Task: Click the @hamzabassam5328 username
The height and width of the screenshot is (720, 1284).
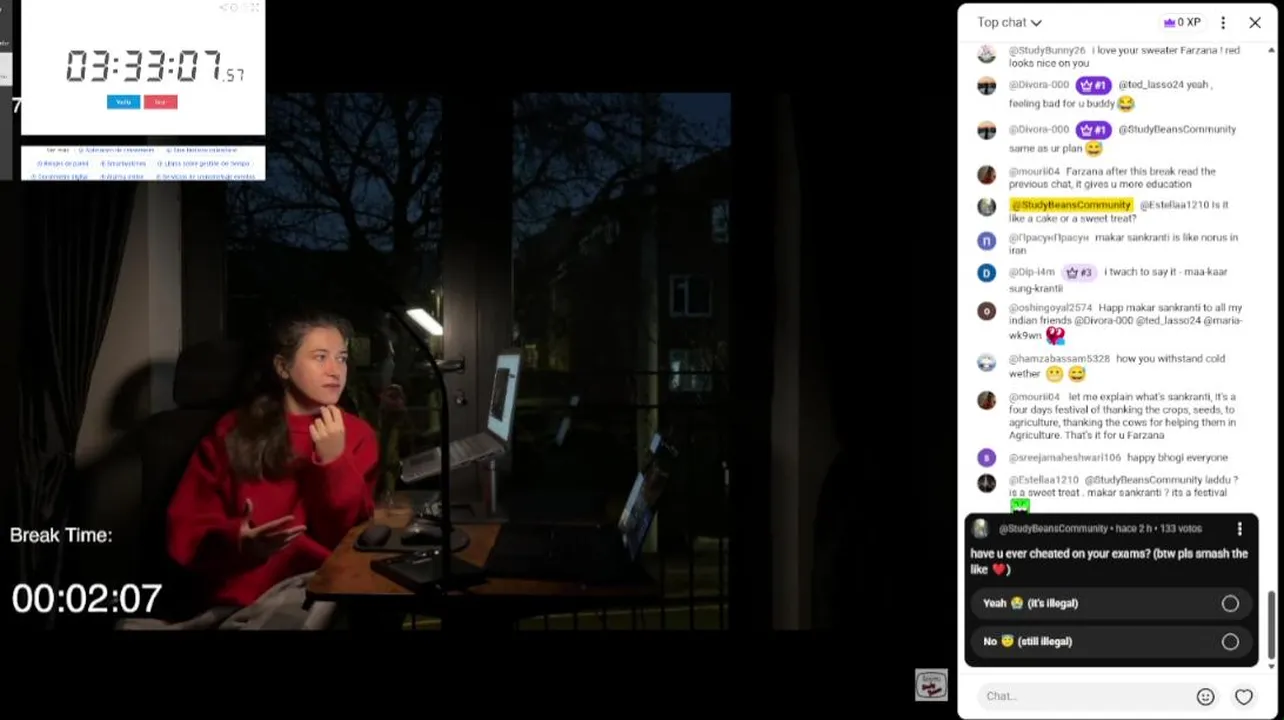Action: 1058,359
